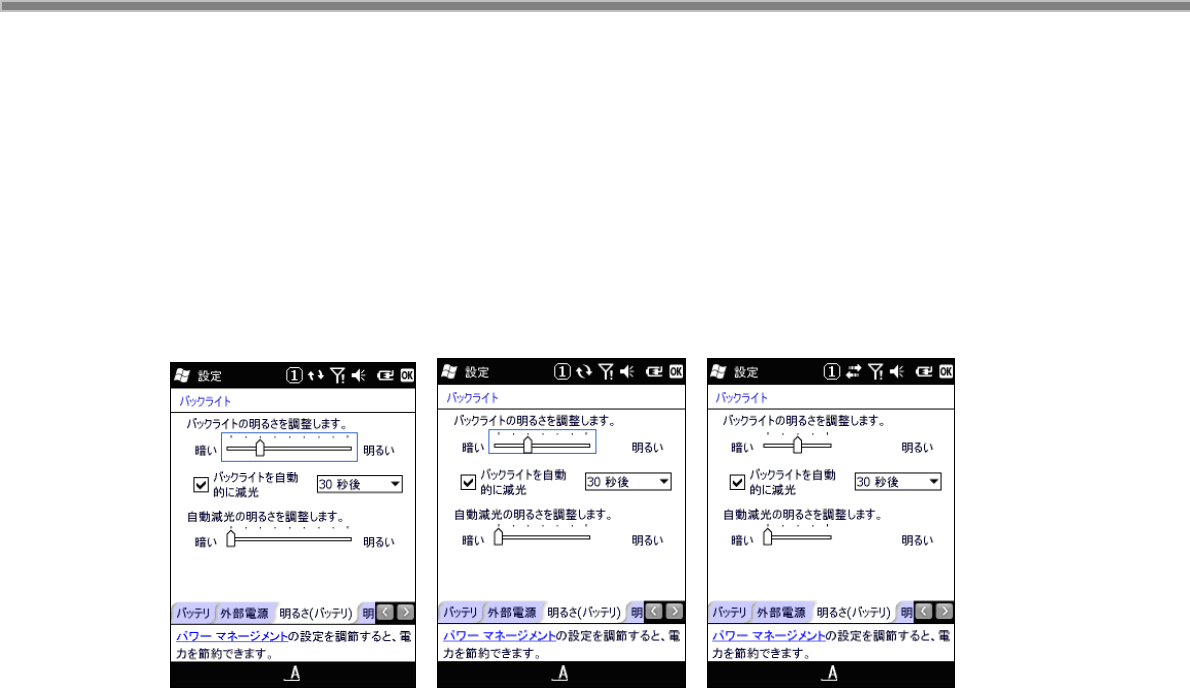Viewport: 1190px width, 688px height.
Task: Click tab strip right arrow in middle screenshot
Action: click(674, 611)
